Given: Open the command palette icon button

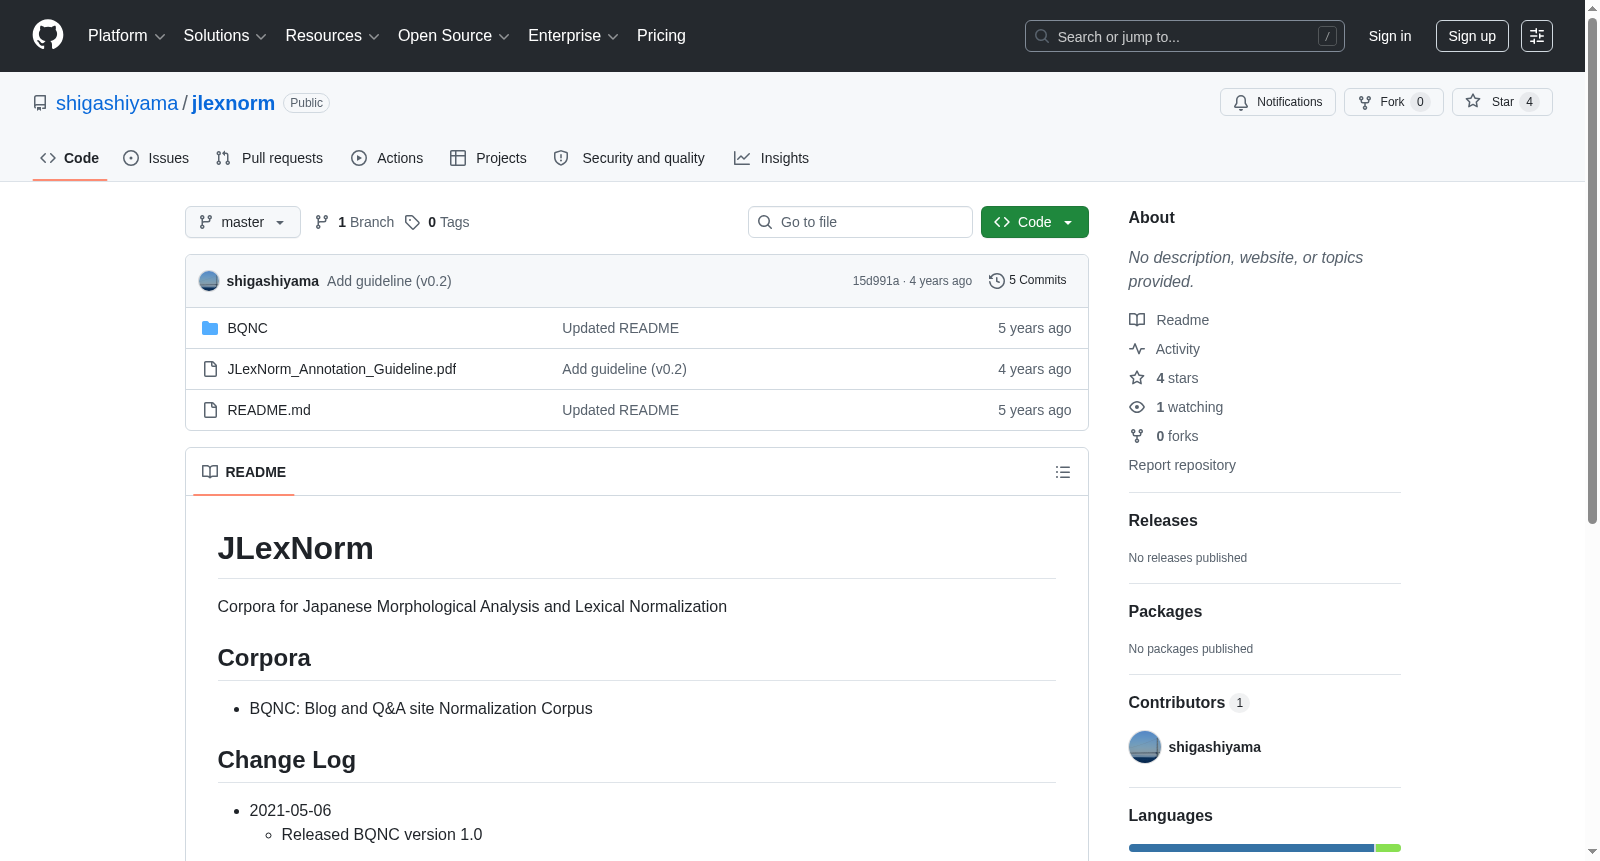Looking at the screenshot, I should click(1537, 36).
